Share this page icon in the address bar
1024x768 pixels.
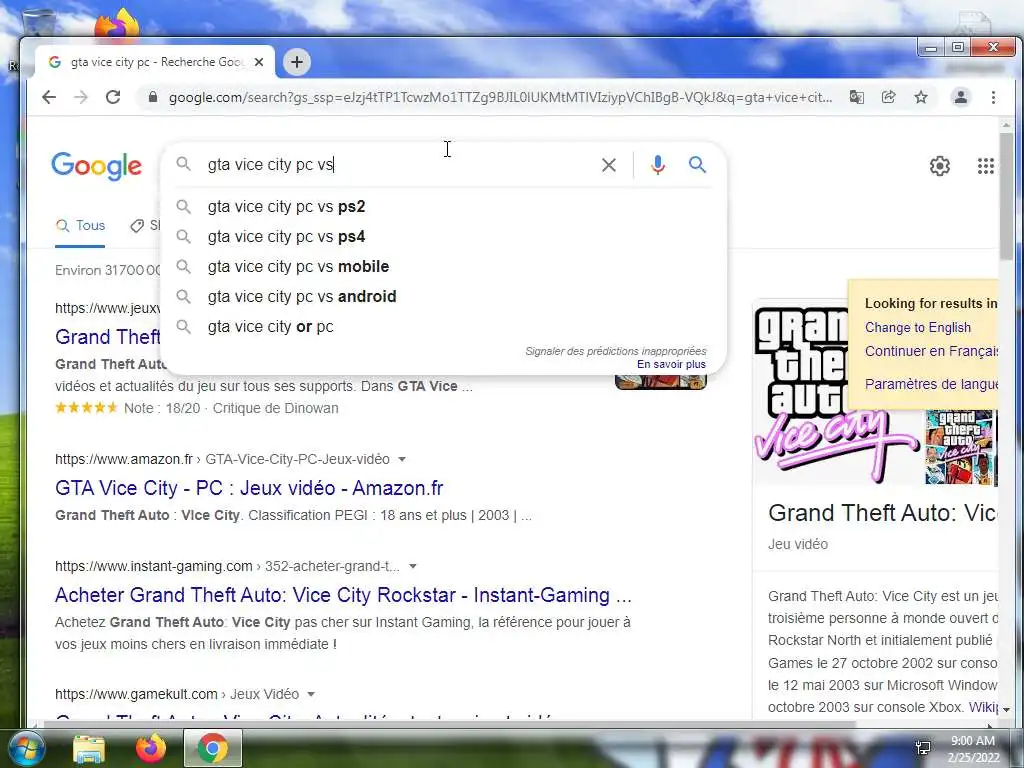(x=888, y=97)
